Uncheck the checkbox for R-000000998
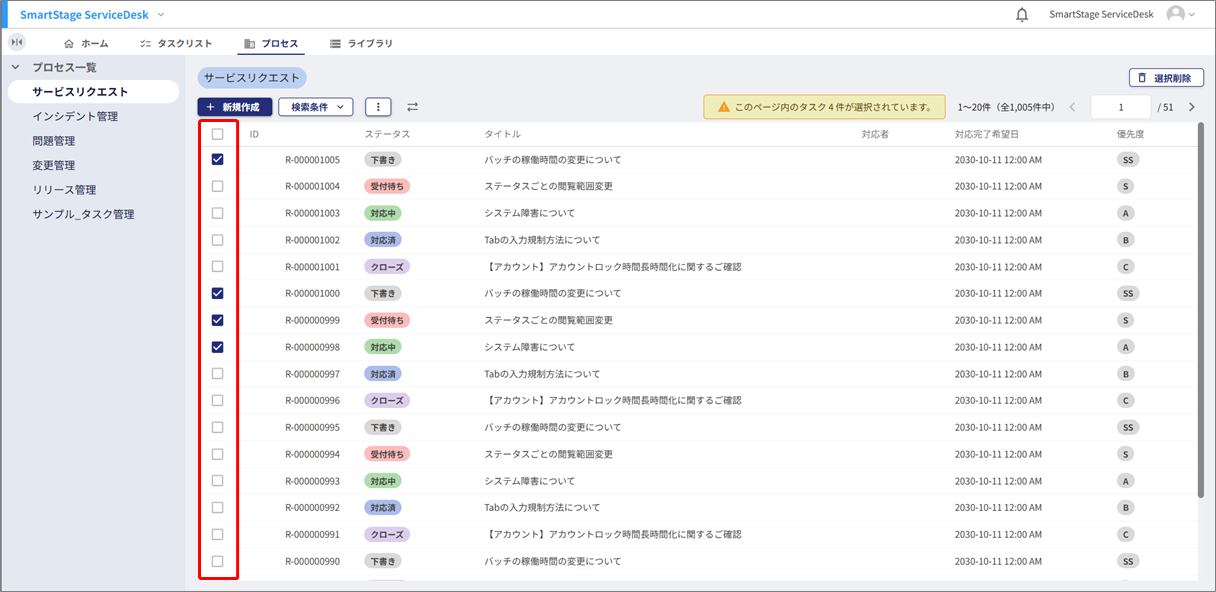Screen dimensions: 1216x592 pyautogui.click(x=217, y=347)
